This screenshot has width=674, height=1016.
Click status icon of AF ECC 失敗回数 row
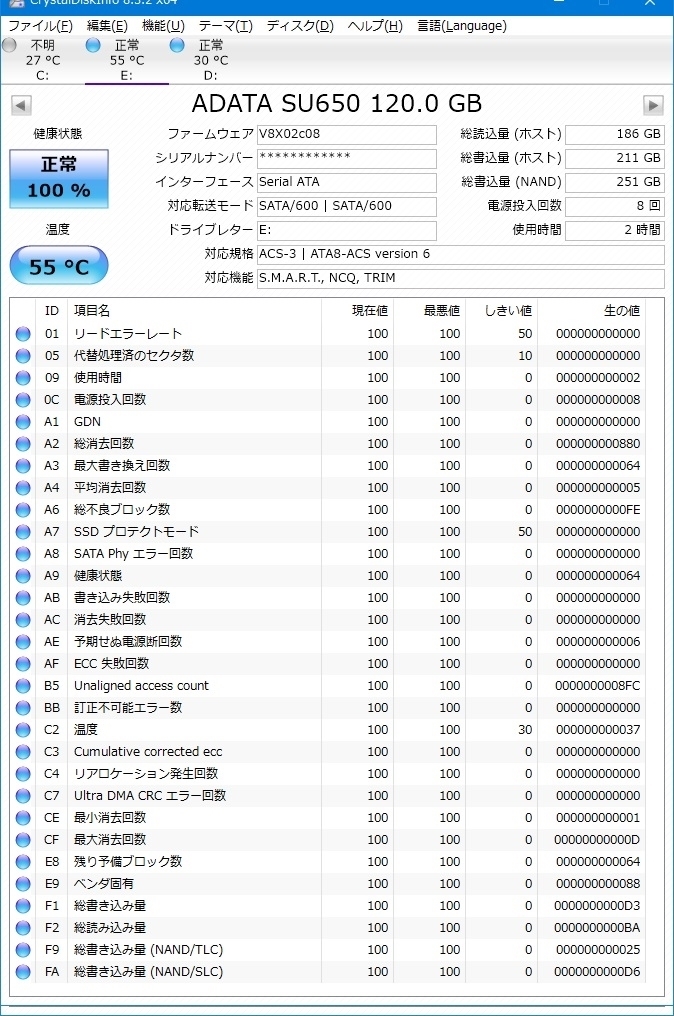[23, 665]
